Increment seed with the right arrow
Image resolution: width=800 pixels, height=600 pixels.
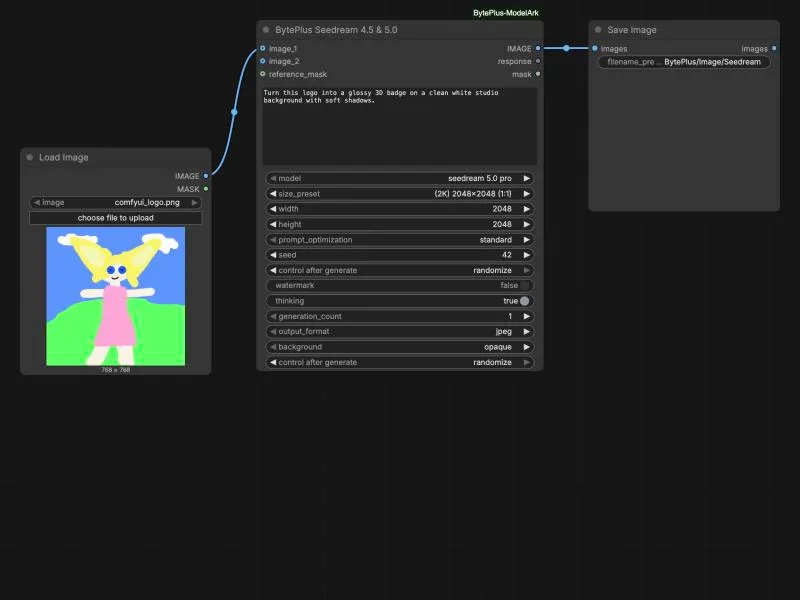(x=527, y=255)
